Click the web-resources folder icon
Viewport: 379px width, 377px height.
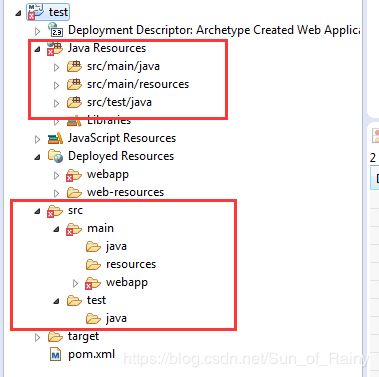tap(74, 192)
